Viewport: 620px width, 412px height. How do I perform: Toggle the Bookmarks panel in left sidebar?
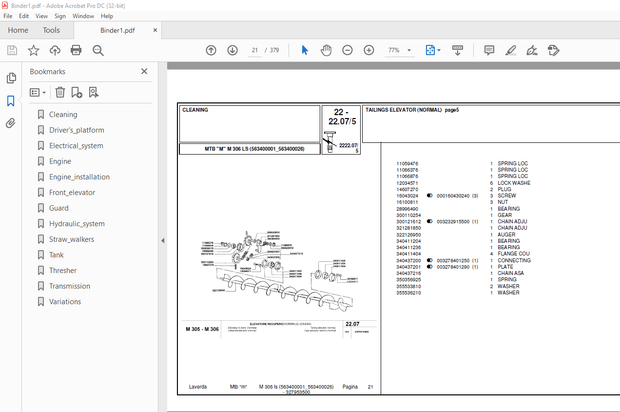click(x=11, y=101)
